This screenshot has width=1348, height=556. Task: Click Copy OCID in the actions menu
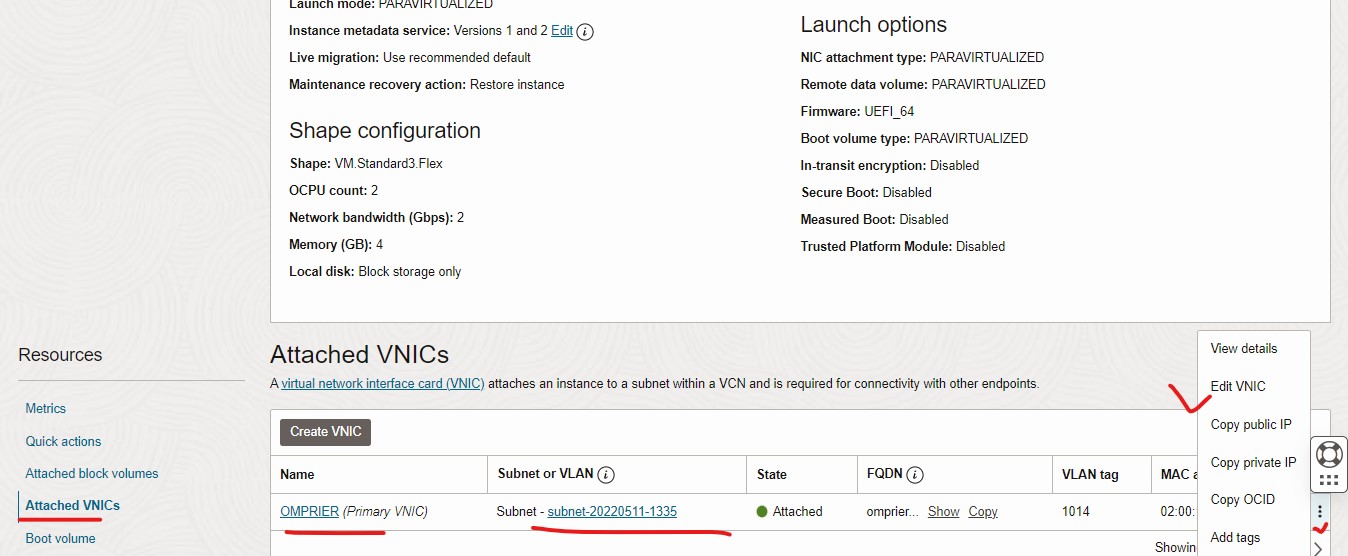[x=1242, y=500]
